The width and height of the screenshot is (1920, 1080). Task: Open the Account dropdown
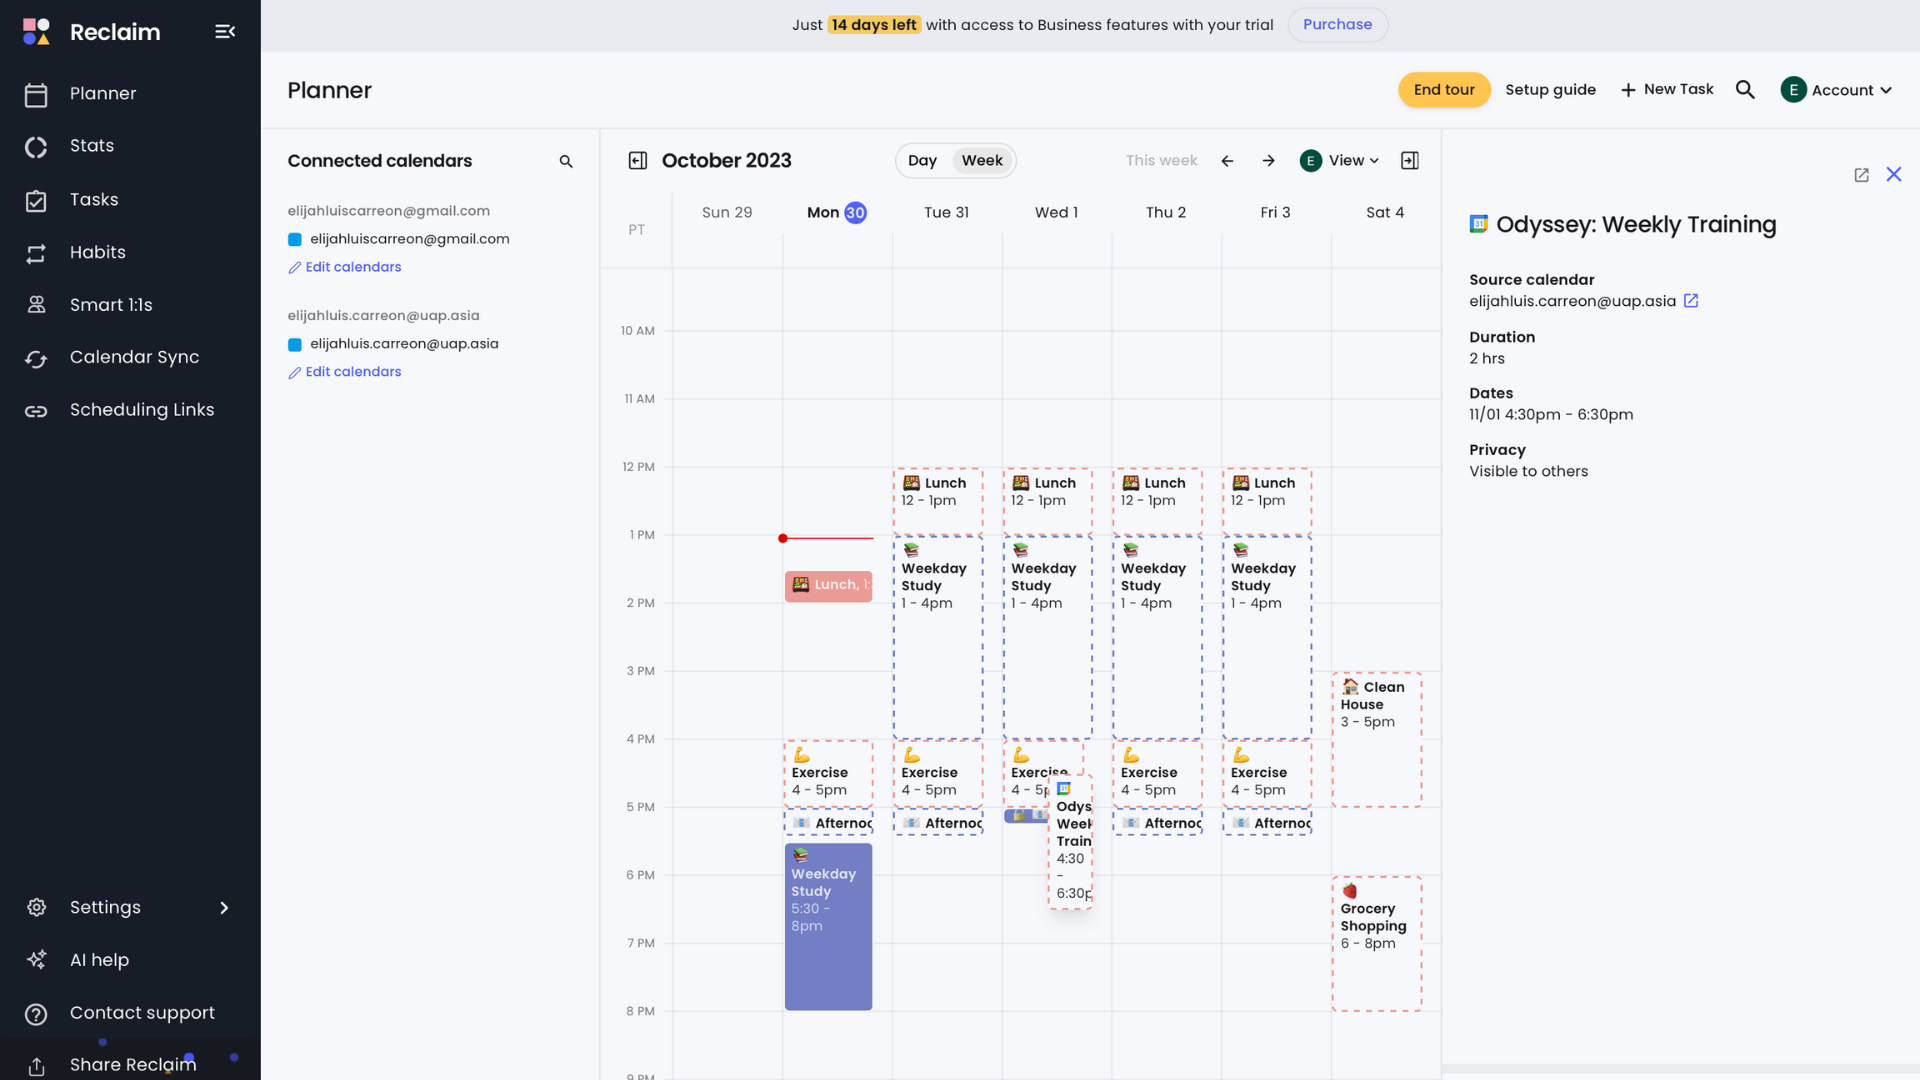[x=1837, y=90]
